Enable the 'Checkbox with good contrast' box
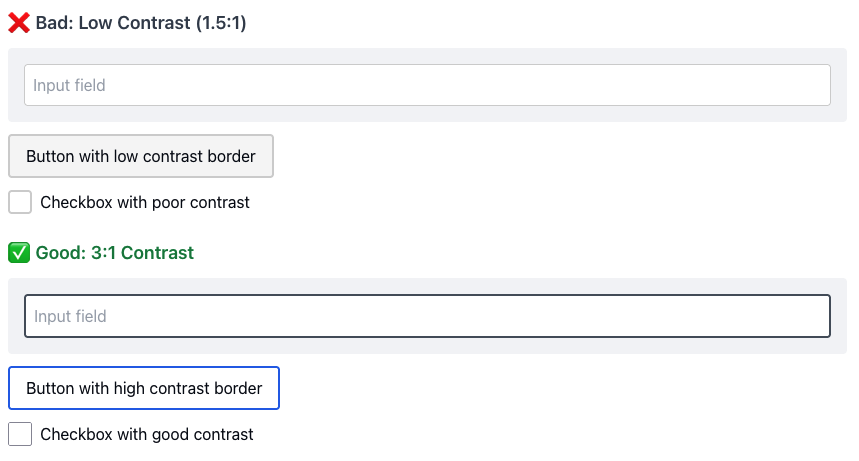 pos(20,434)
